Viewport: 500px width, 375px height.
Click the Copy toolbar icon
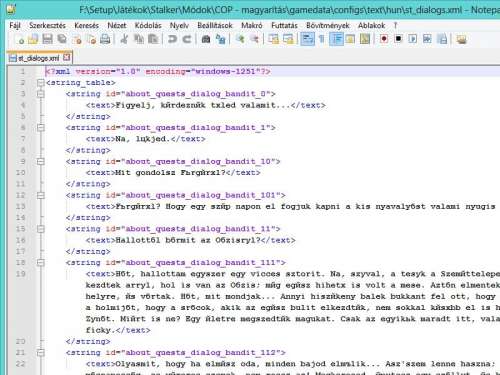[139, 39]
